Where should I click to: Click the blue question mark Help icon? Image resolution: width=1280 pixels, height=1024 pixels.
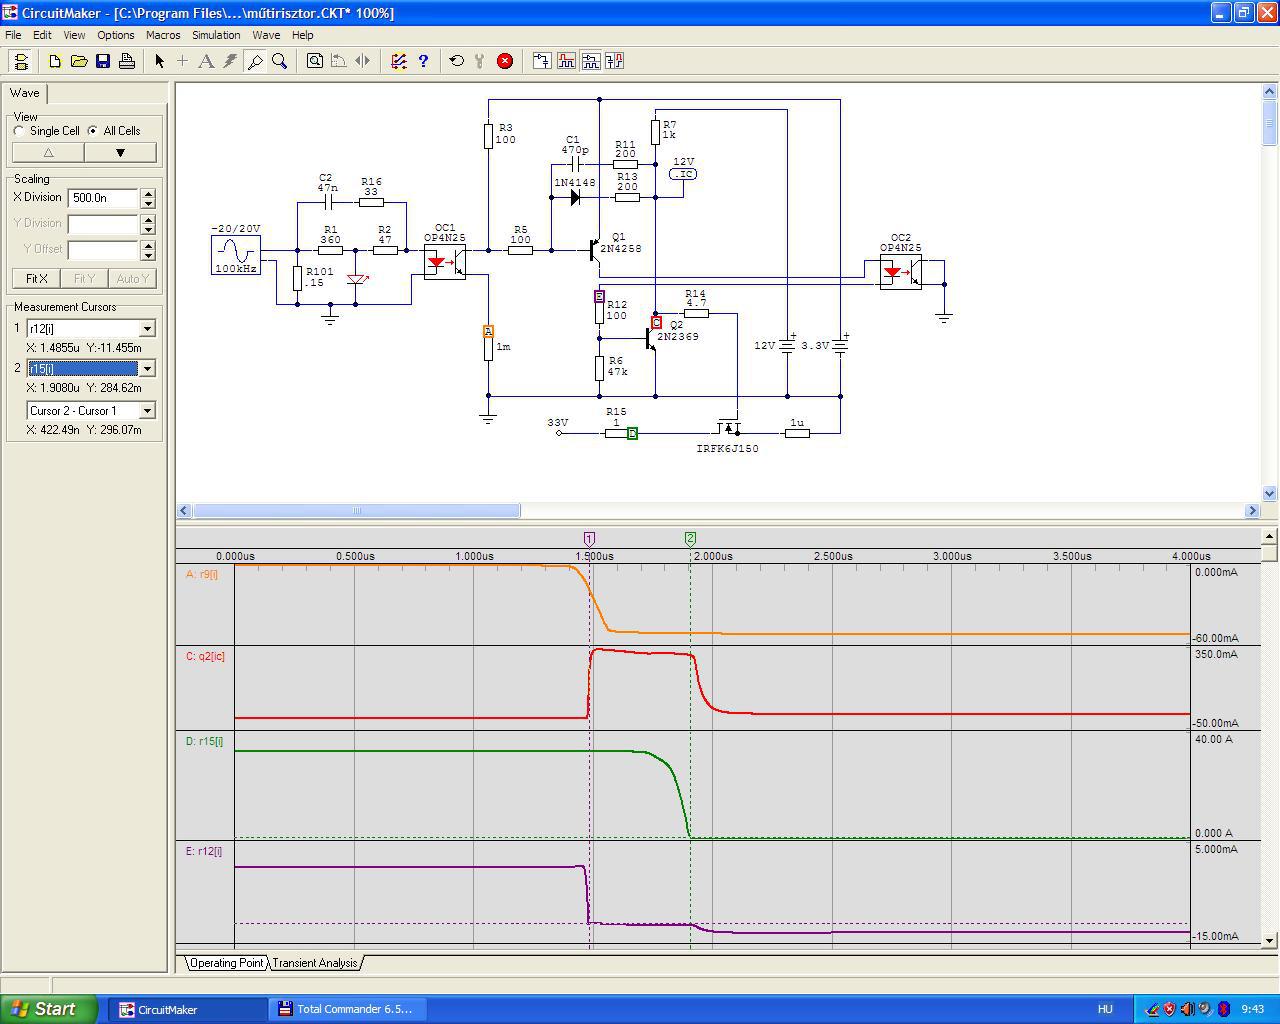(x=423, y=61)
